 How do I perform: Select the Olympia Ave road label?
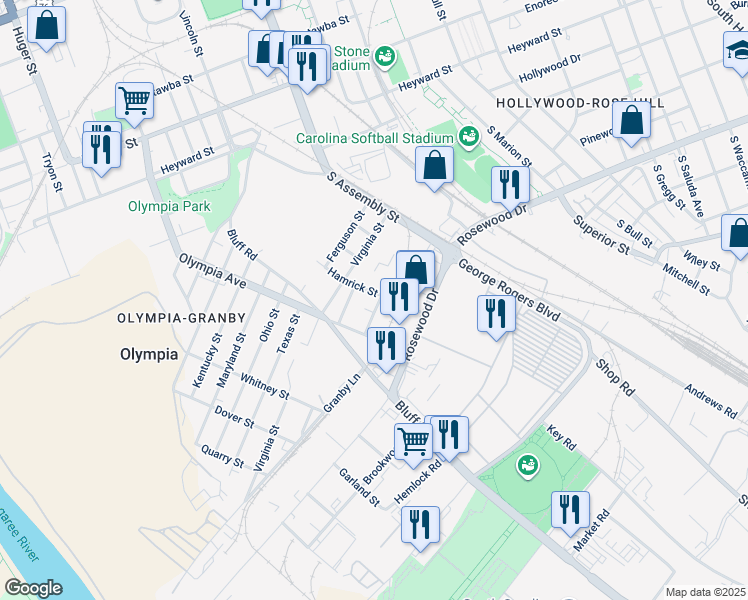[212, 270]
